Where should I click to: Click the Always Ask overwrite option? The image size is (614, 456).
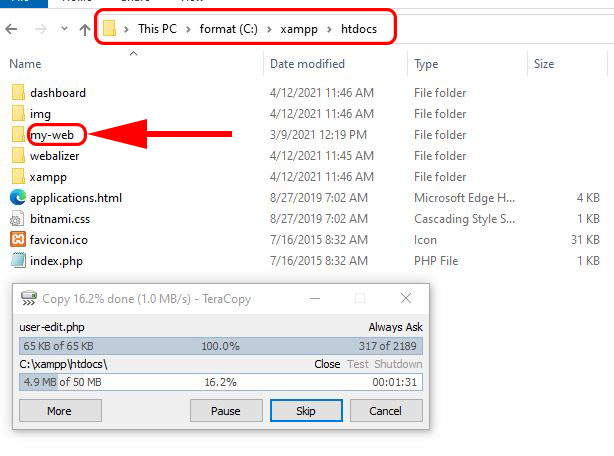pos(395,327)
